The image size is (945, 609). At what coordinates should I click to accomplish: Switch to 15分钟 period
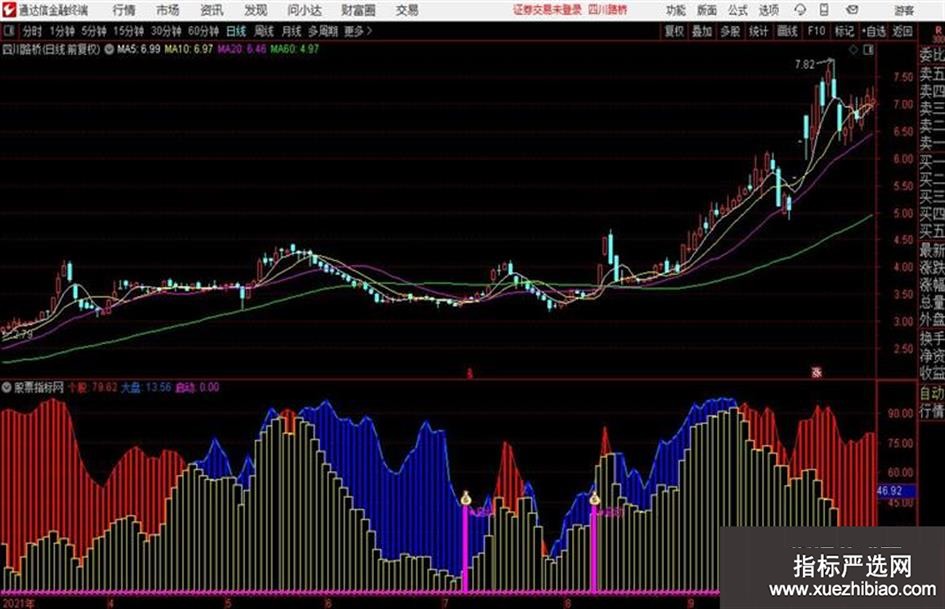tap(128, 31)
